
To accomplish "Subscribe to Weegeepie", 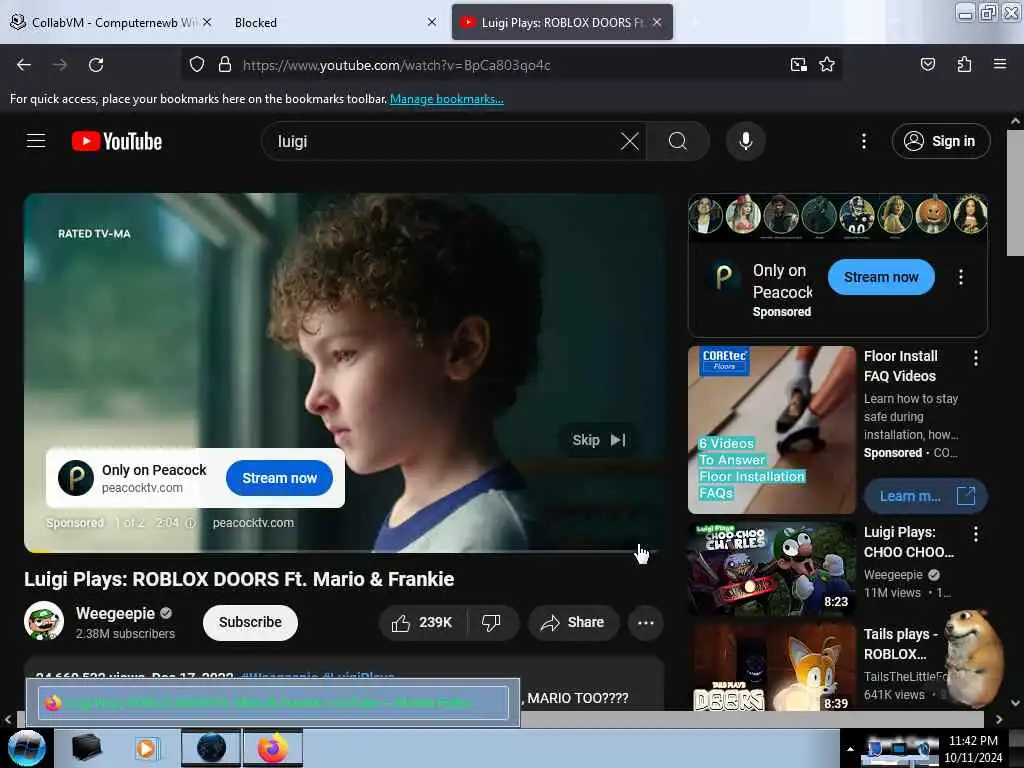I will (x=250, y=622).
